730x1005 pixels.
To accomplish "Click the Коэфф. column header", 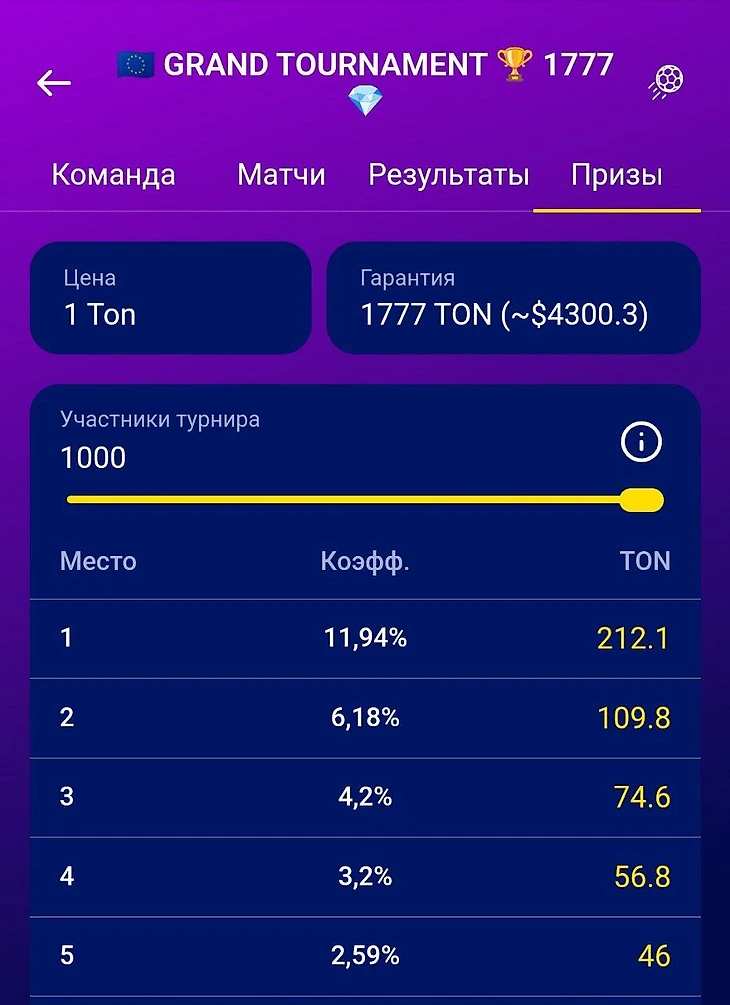I will point(365,561).
